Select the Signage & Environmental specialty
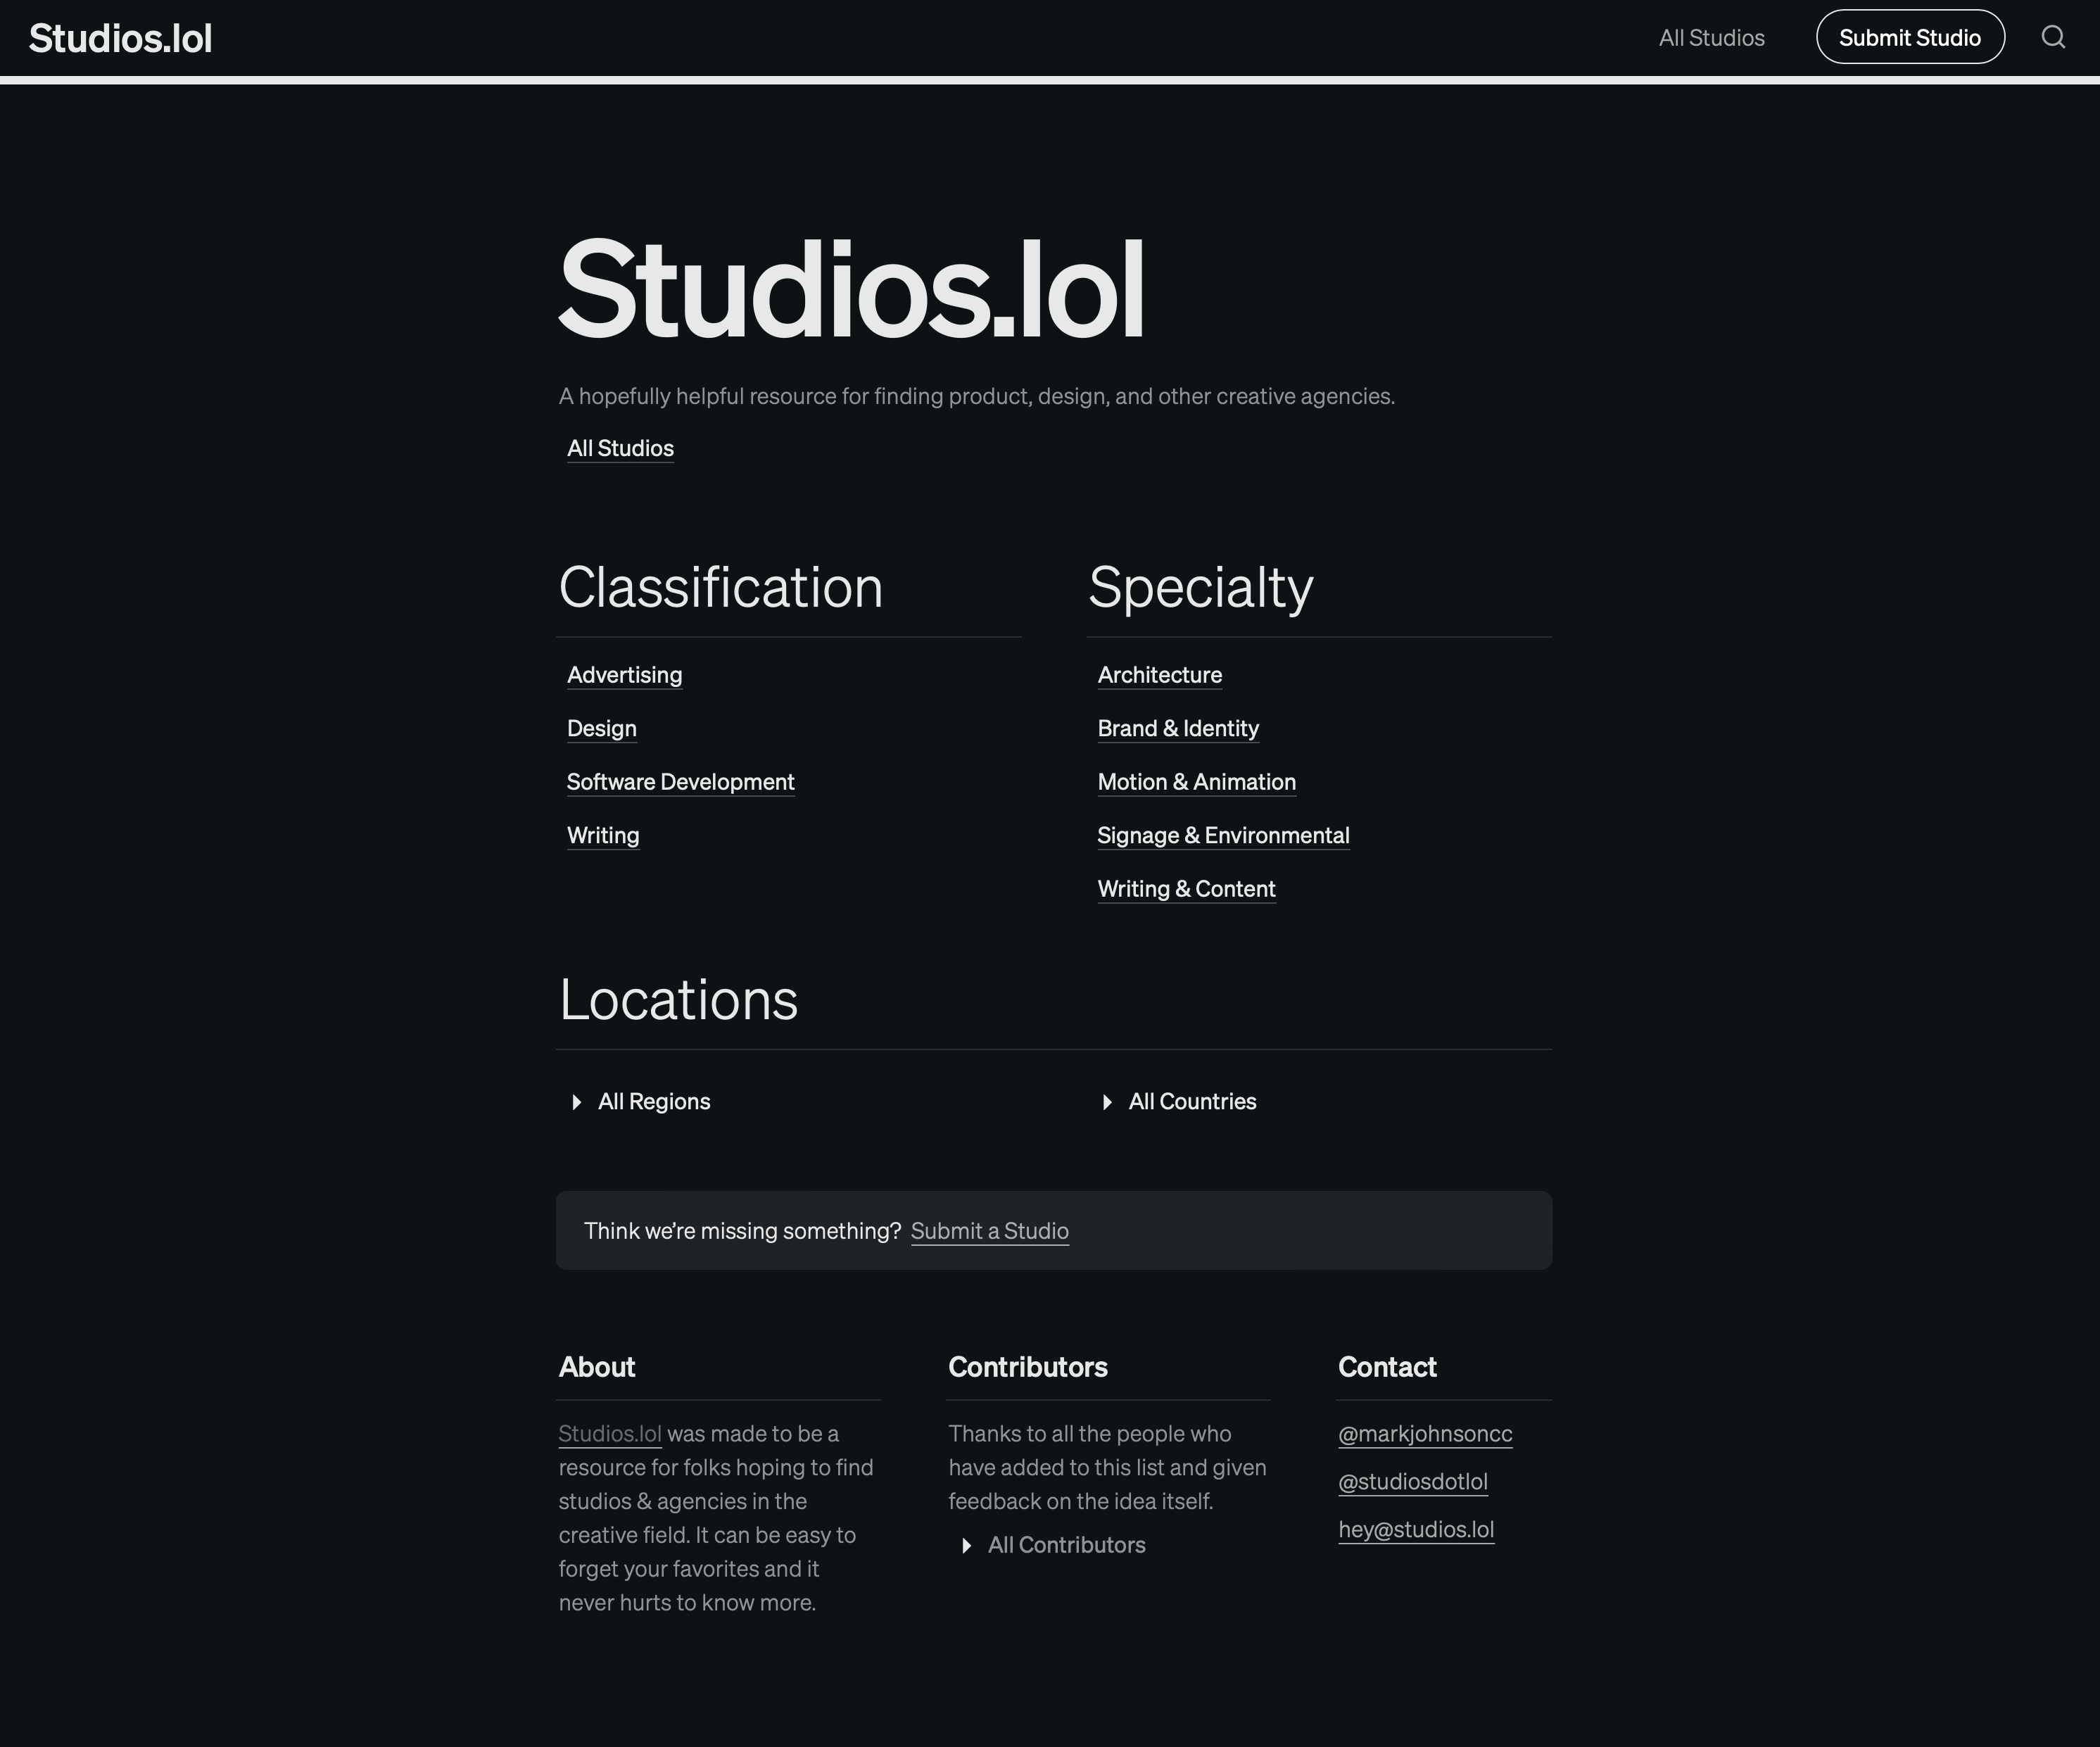The image size is (2100, 1747). [x=1223, y=835]
